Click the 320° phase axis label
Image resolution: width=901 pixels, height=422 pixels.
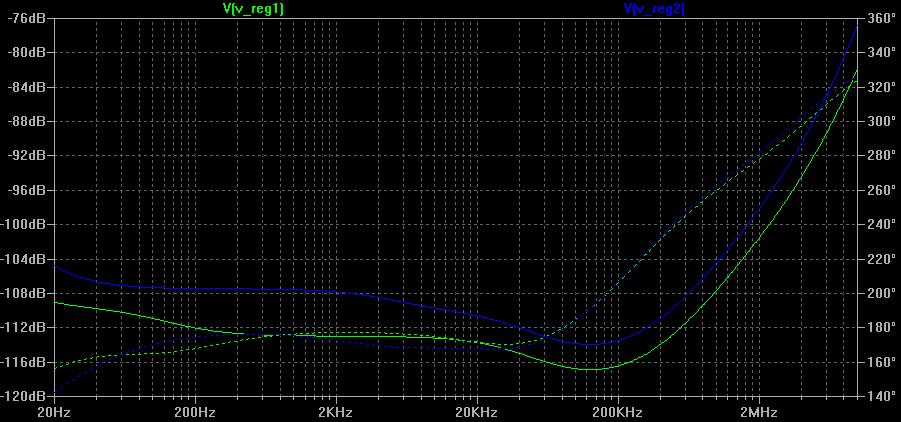tap(881, 87)
